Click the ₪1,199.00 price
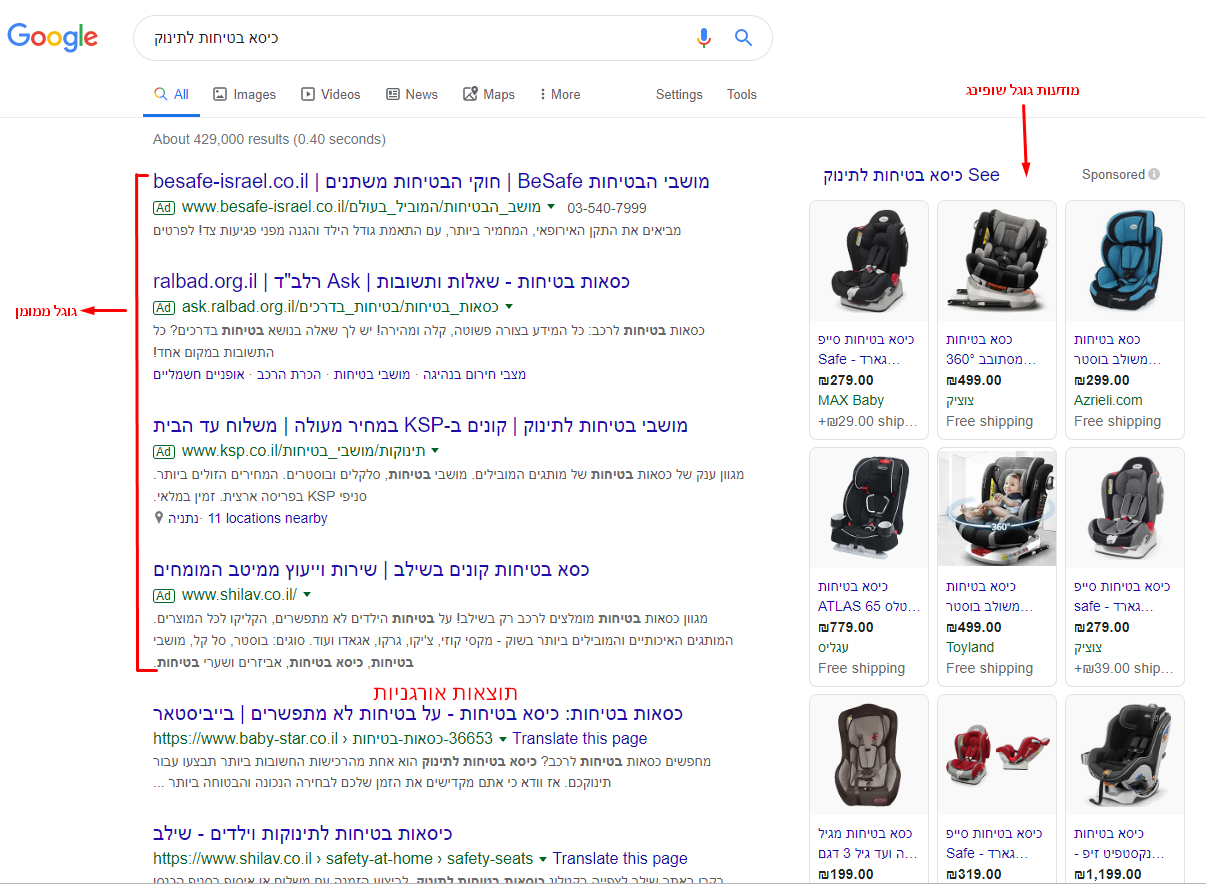 (x=1109, y=874)
